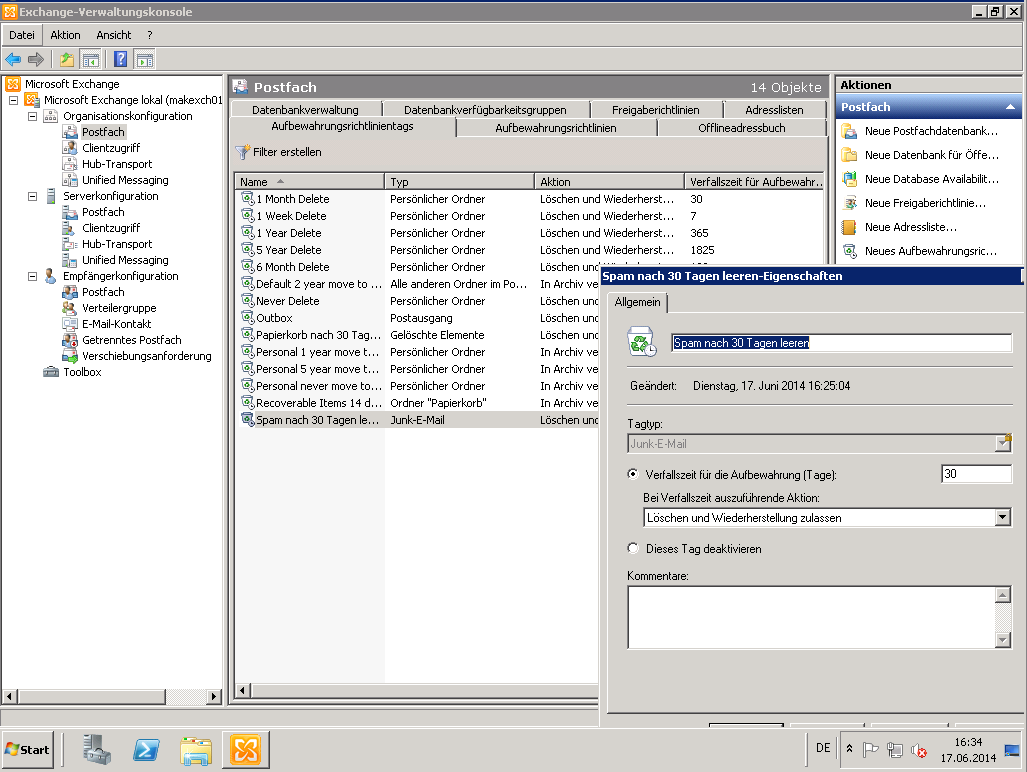Click the tag name input field
1027x772 pixels.
pos(841,342)
